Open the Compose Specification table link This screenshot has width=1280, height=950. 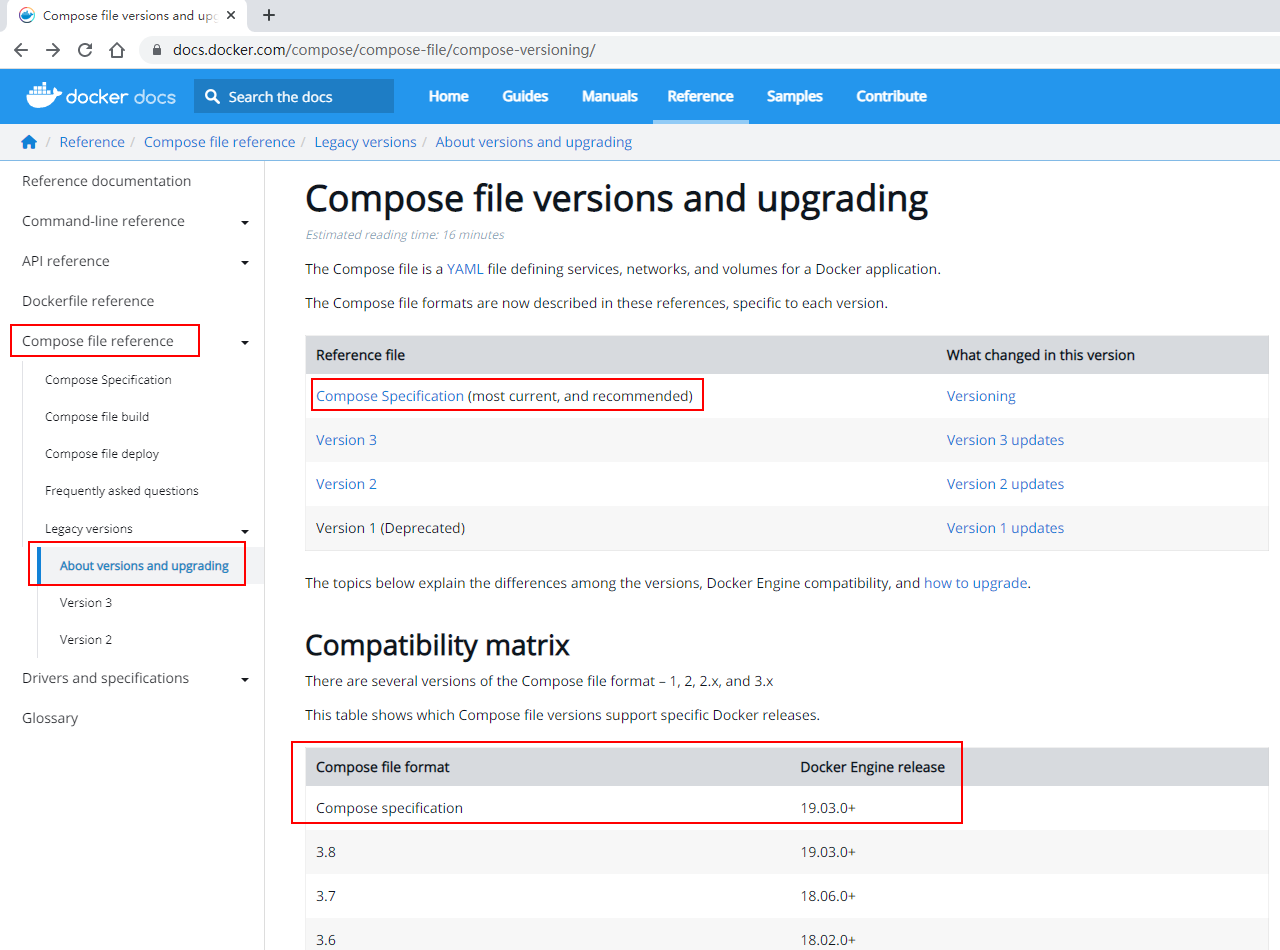point(390,396)
